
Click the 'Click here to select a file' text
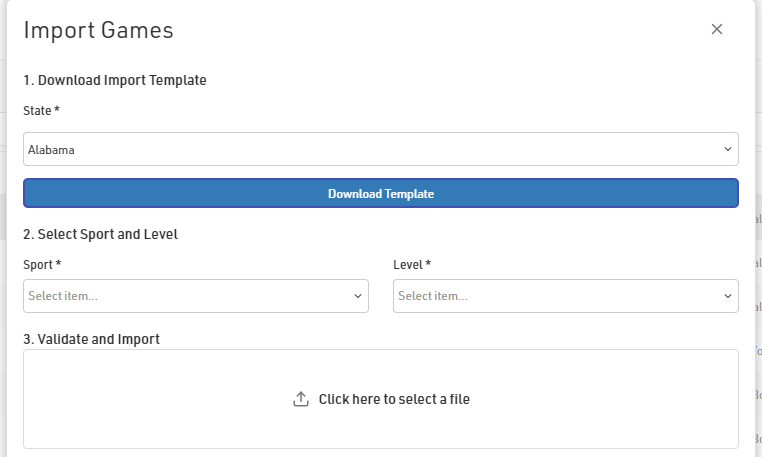394,399
